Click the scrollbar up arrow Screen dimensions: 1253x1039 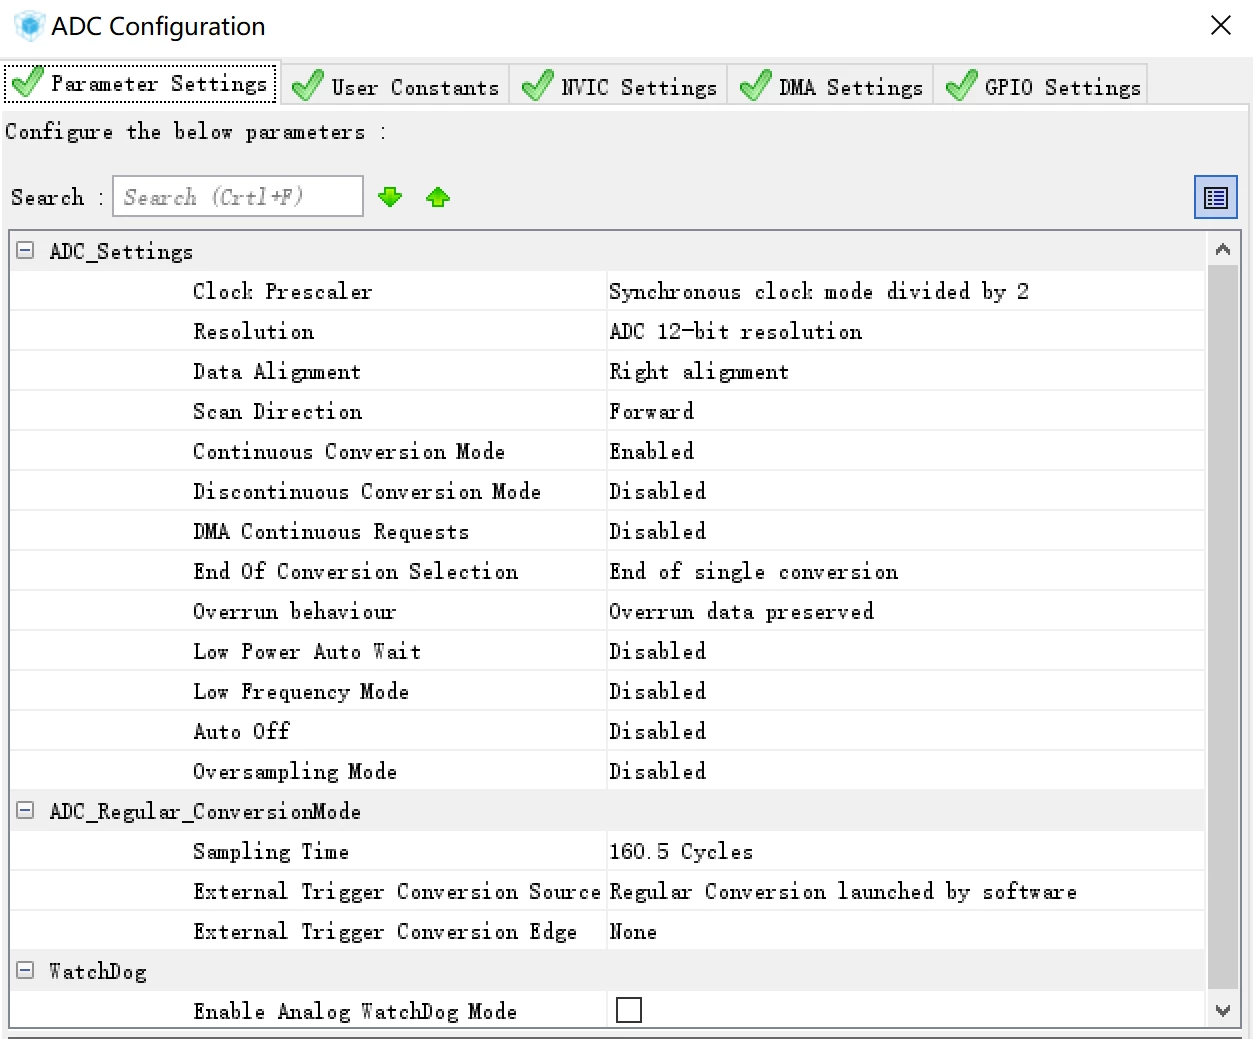coord(1222,250)
